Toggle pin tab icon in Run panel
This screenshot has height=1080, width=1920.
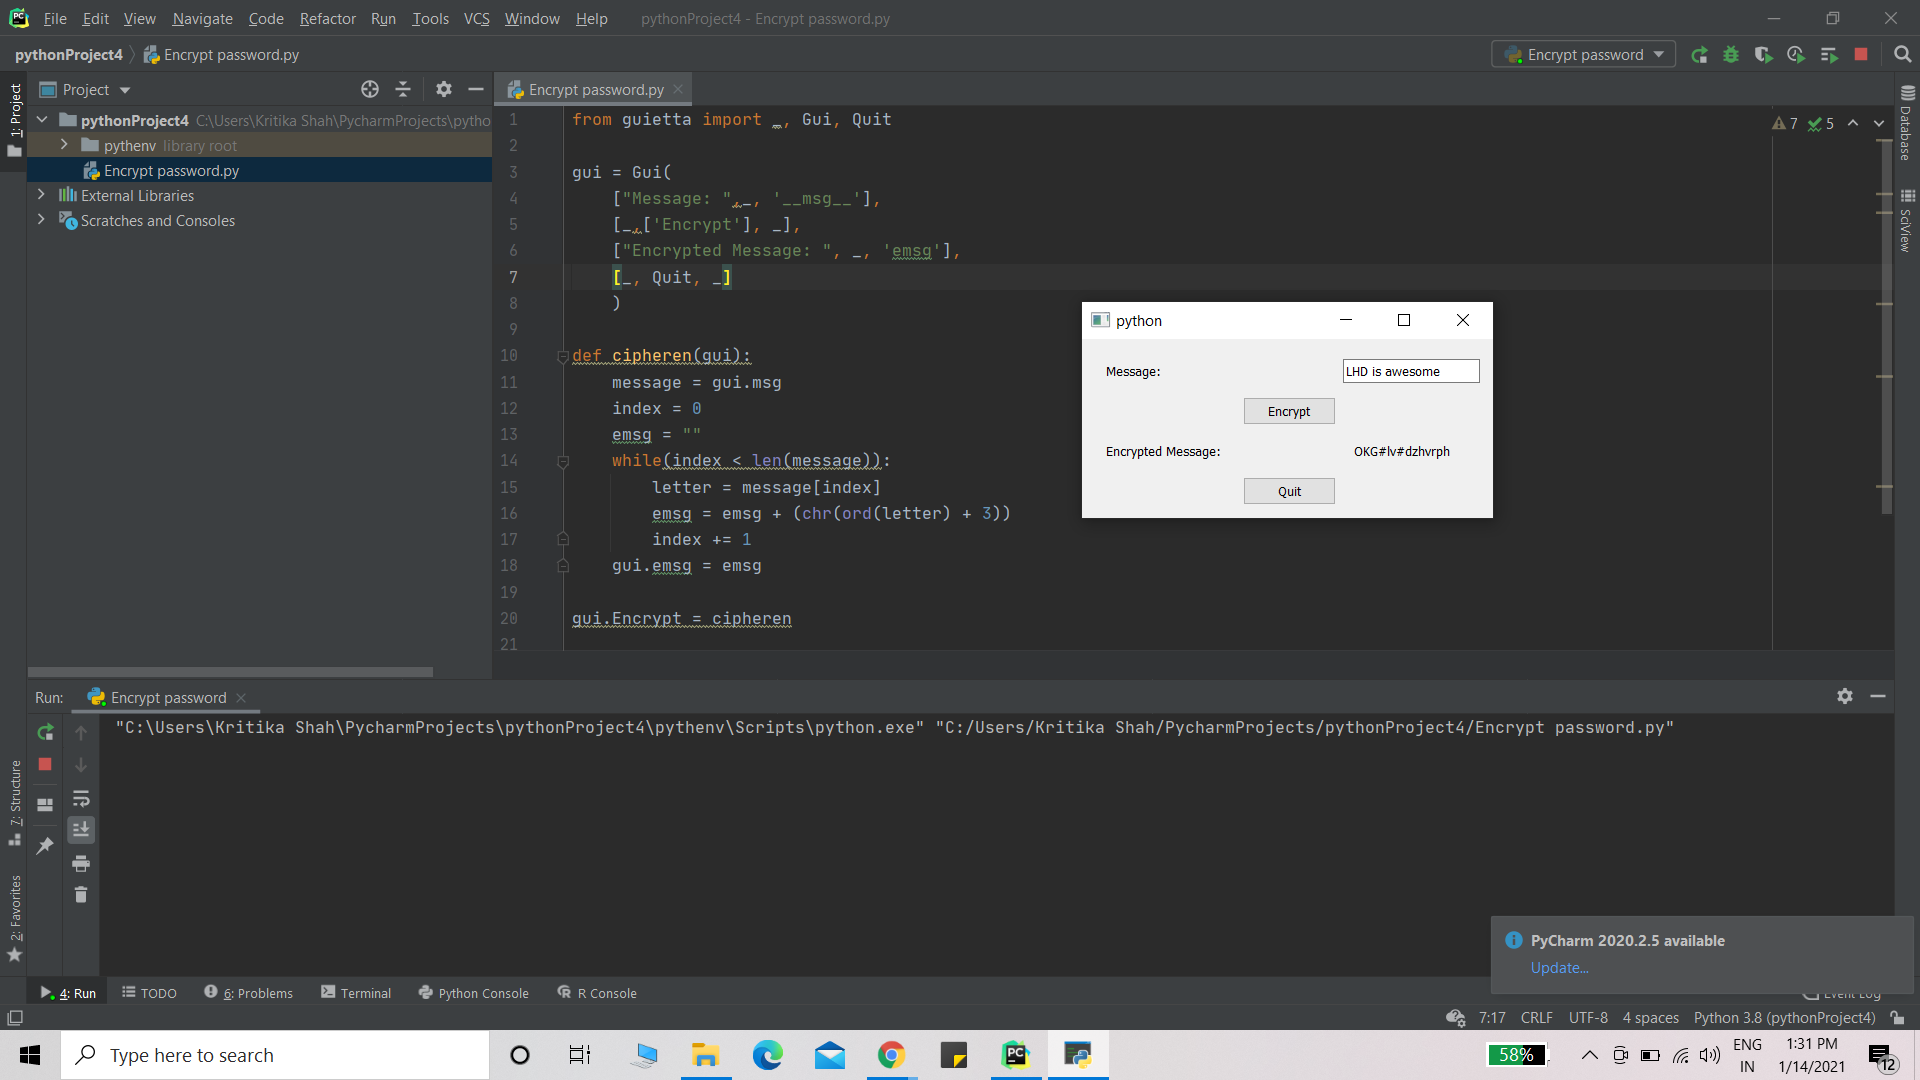coord(45,846)
